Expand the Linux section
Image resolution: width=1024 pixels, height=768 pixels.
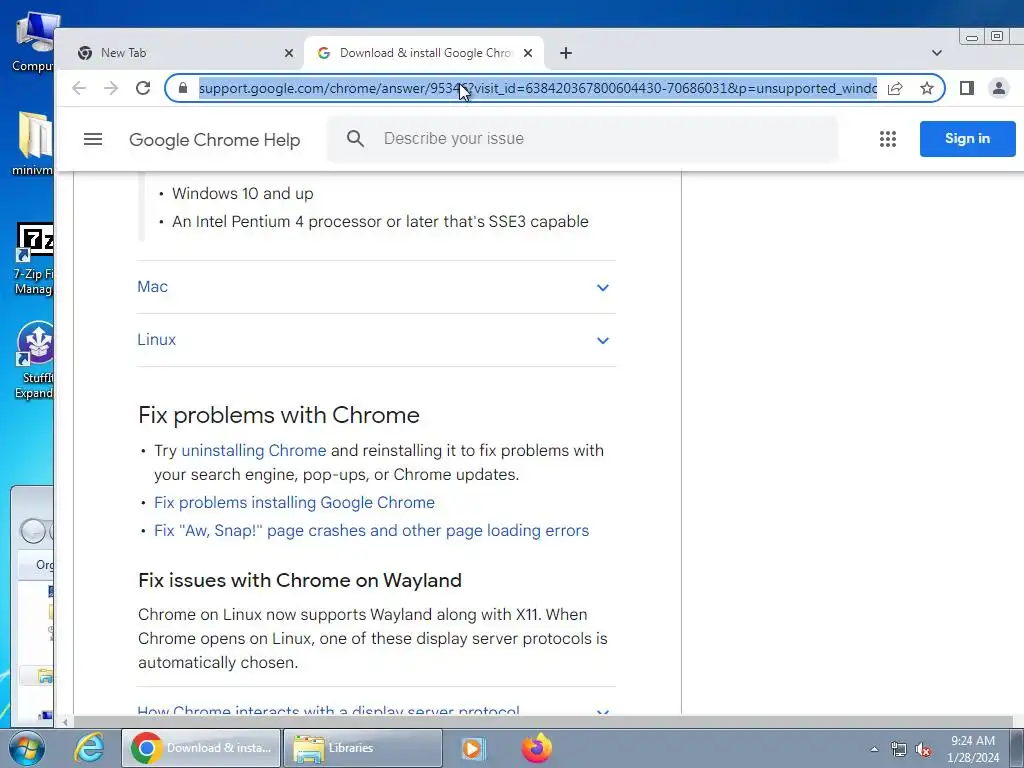(376, 340)
